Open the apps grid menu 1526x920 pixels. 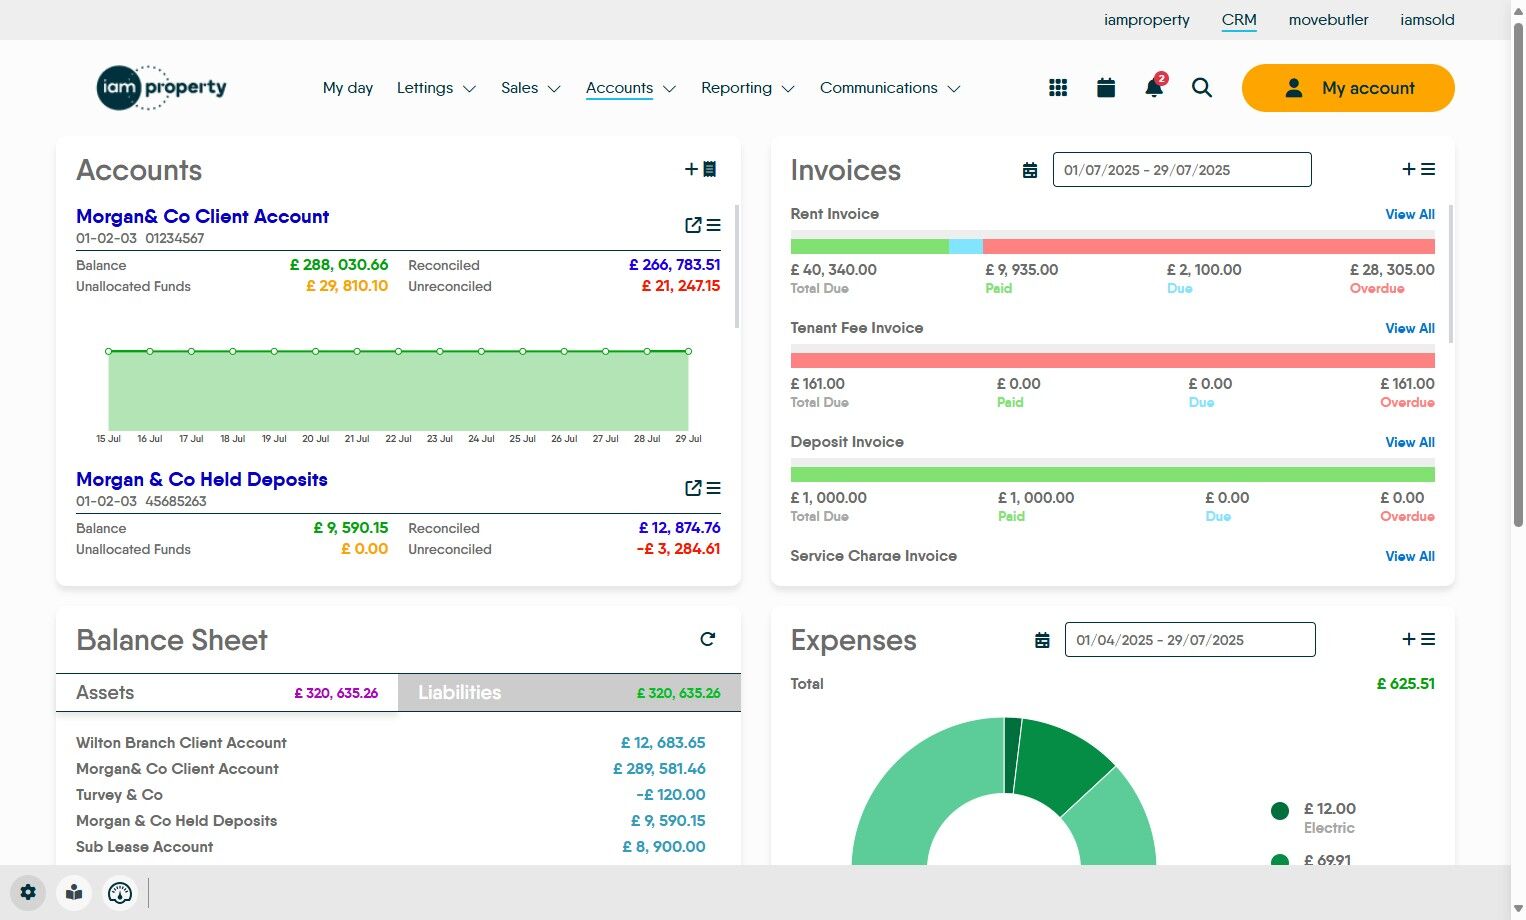pos(1057,88)
